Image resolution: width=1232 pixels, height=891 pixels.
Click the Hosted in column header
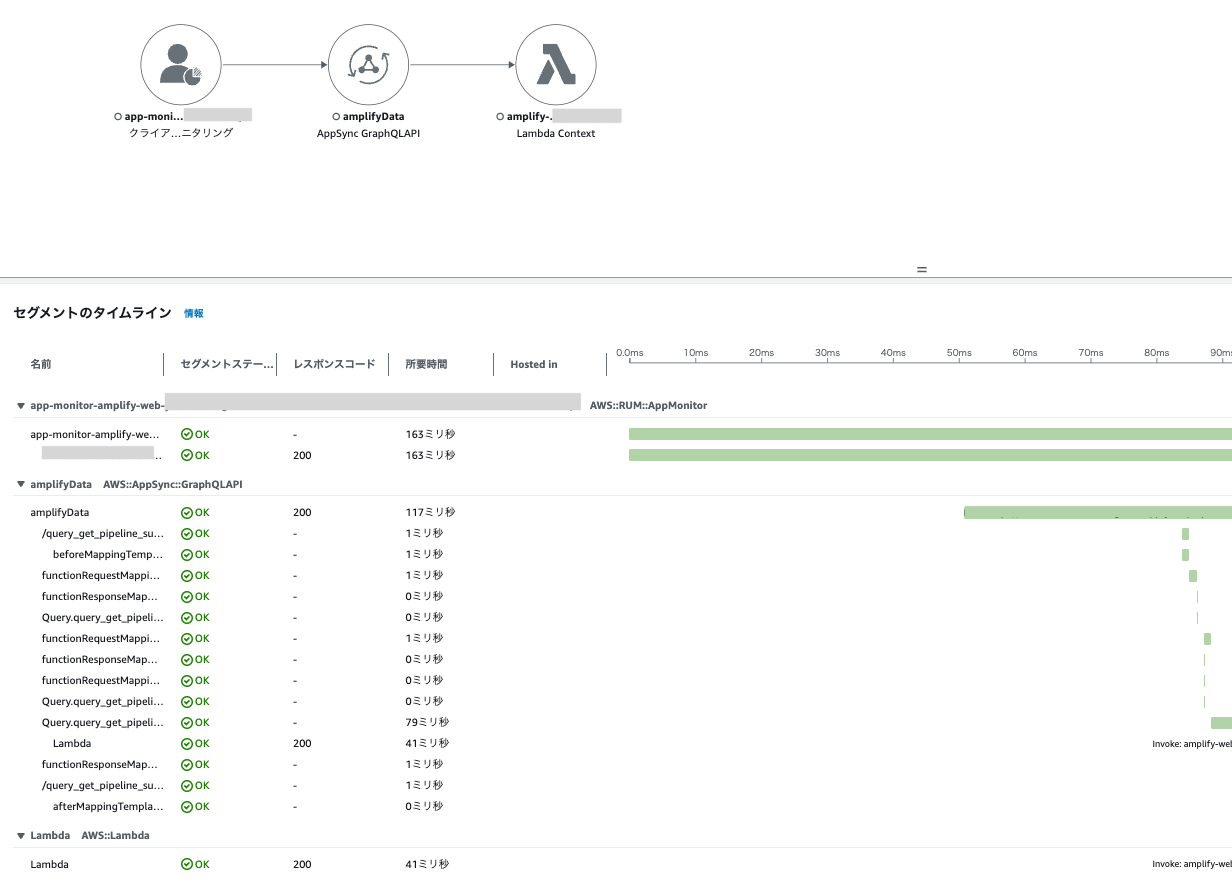point(534,364)
